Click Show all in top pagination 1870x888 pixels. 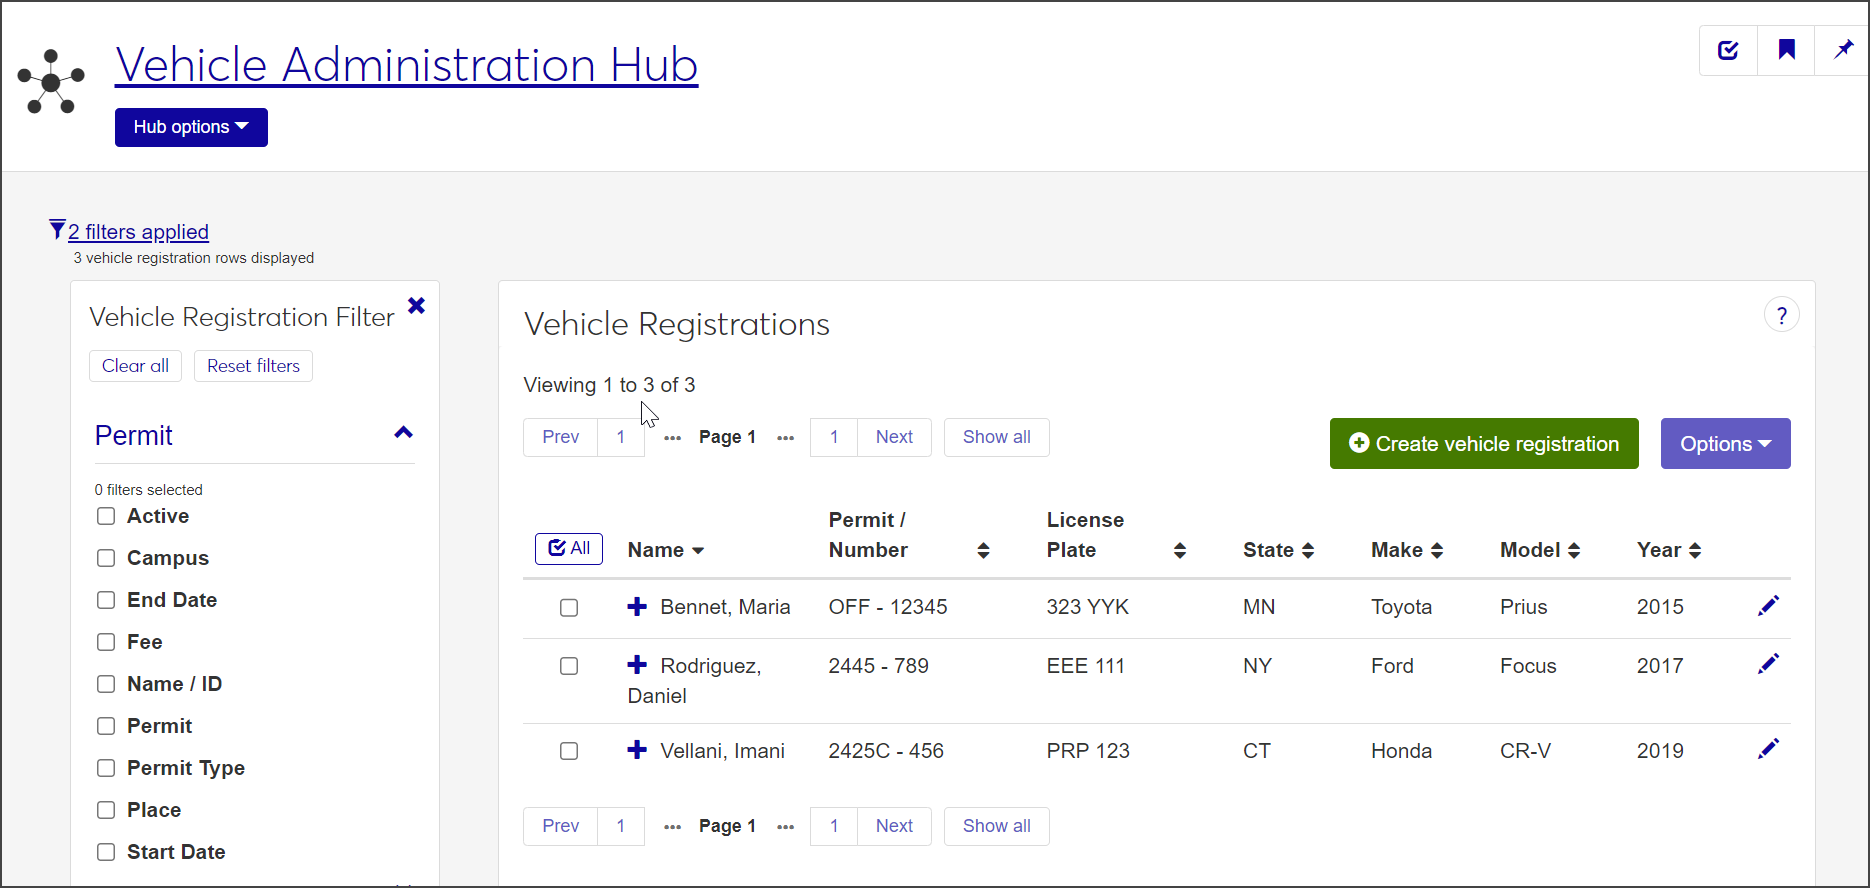tap(996, 437)
